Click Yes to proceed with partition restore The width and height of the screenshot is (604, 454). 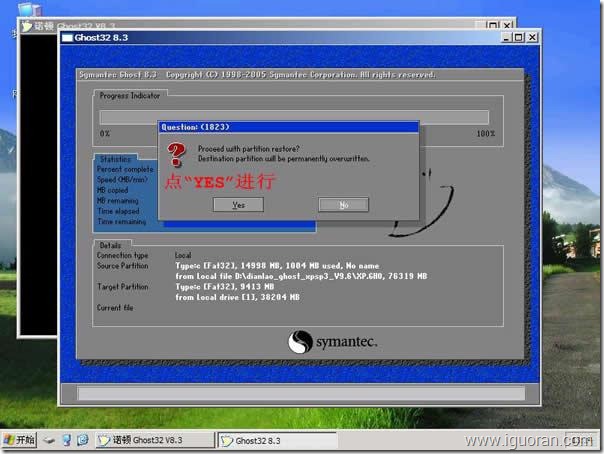(x=238, y=204)
